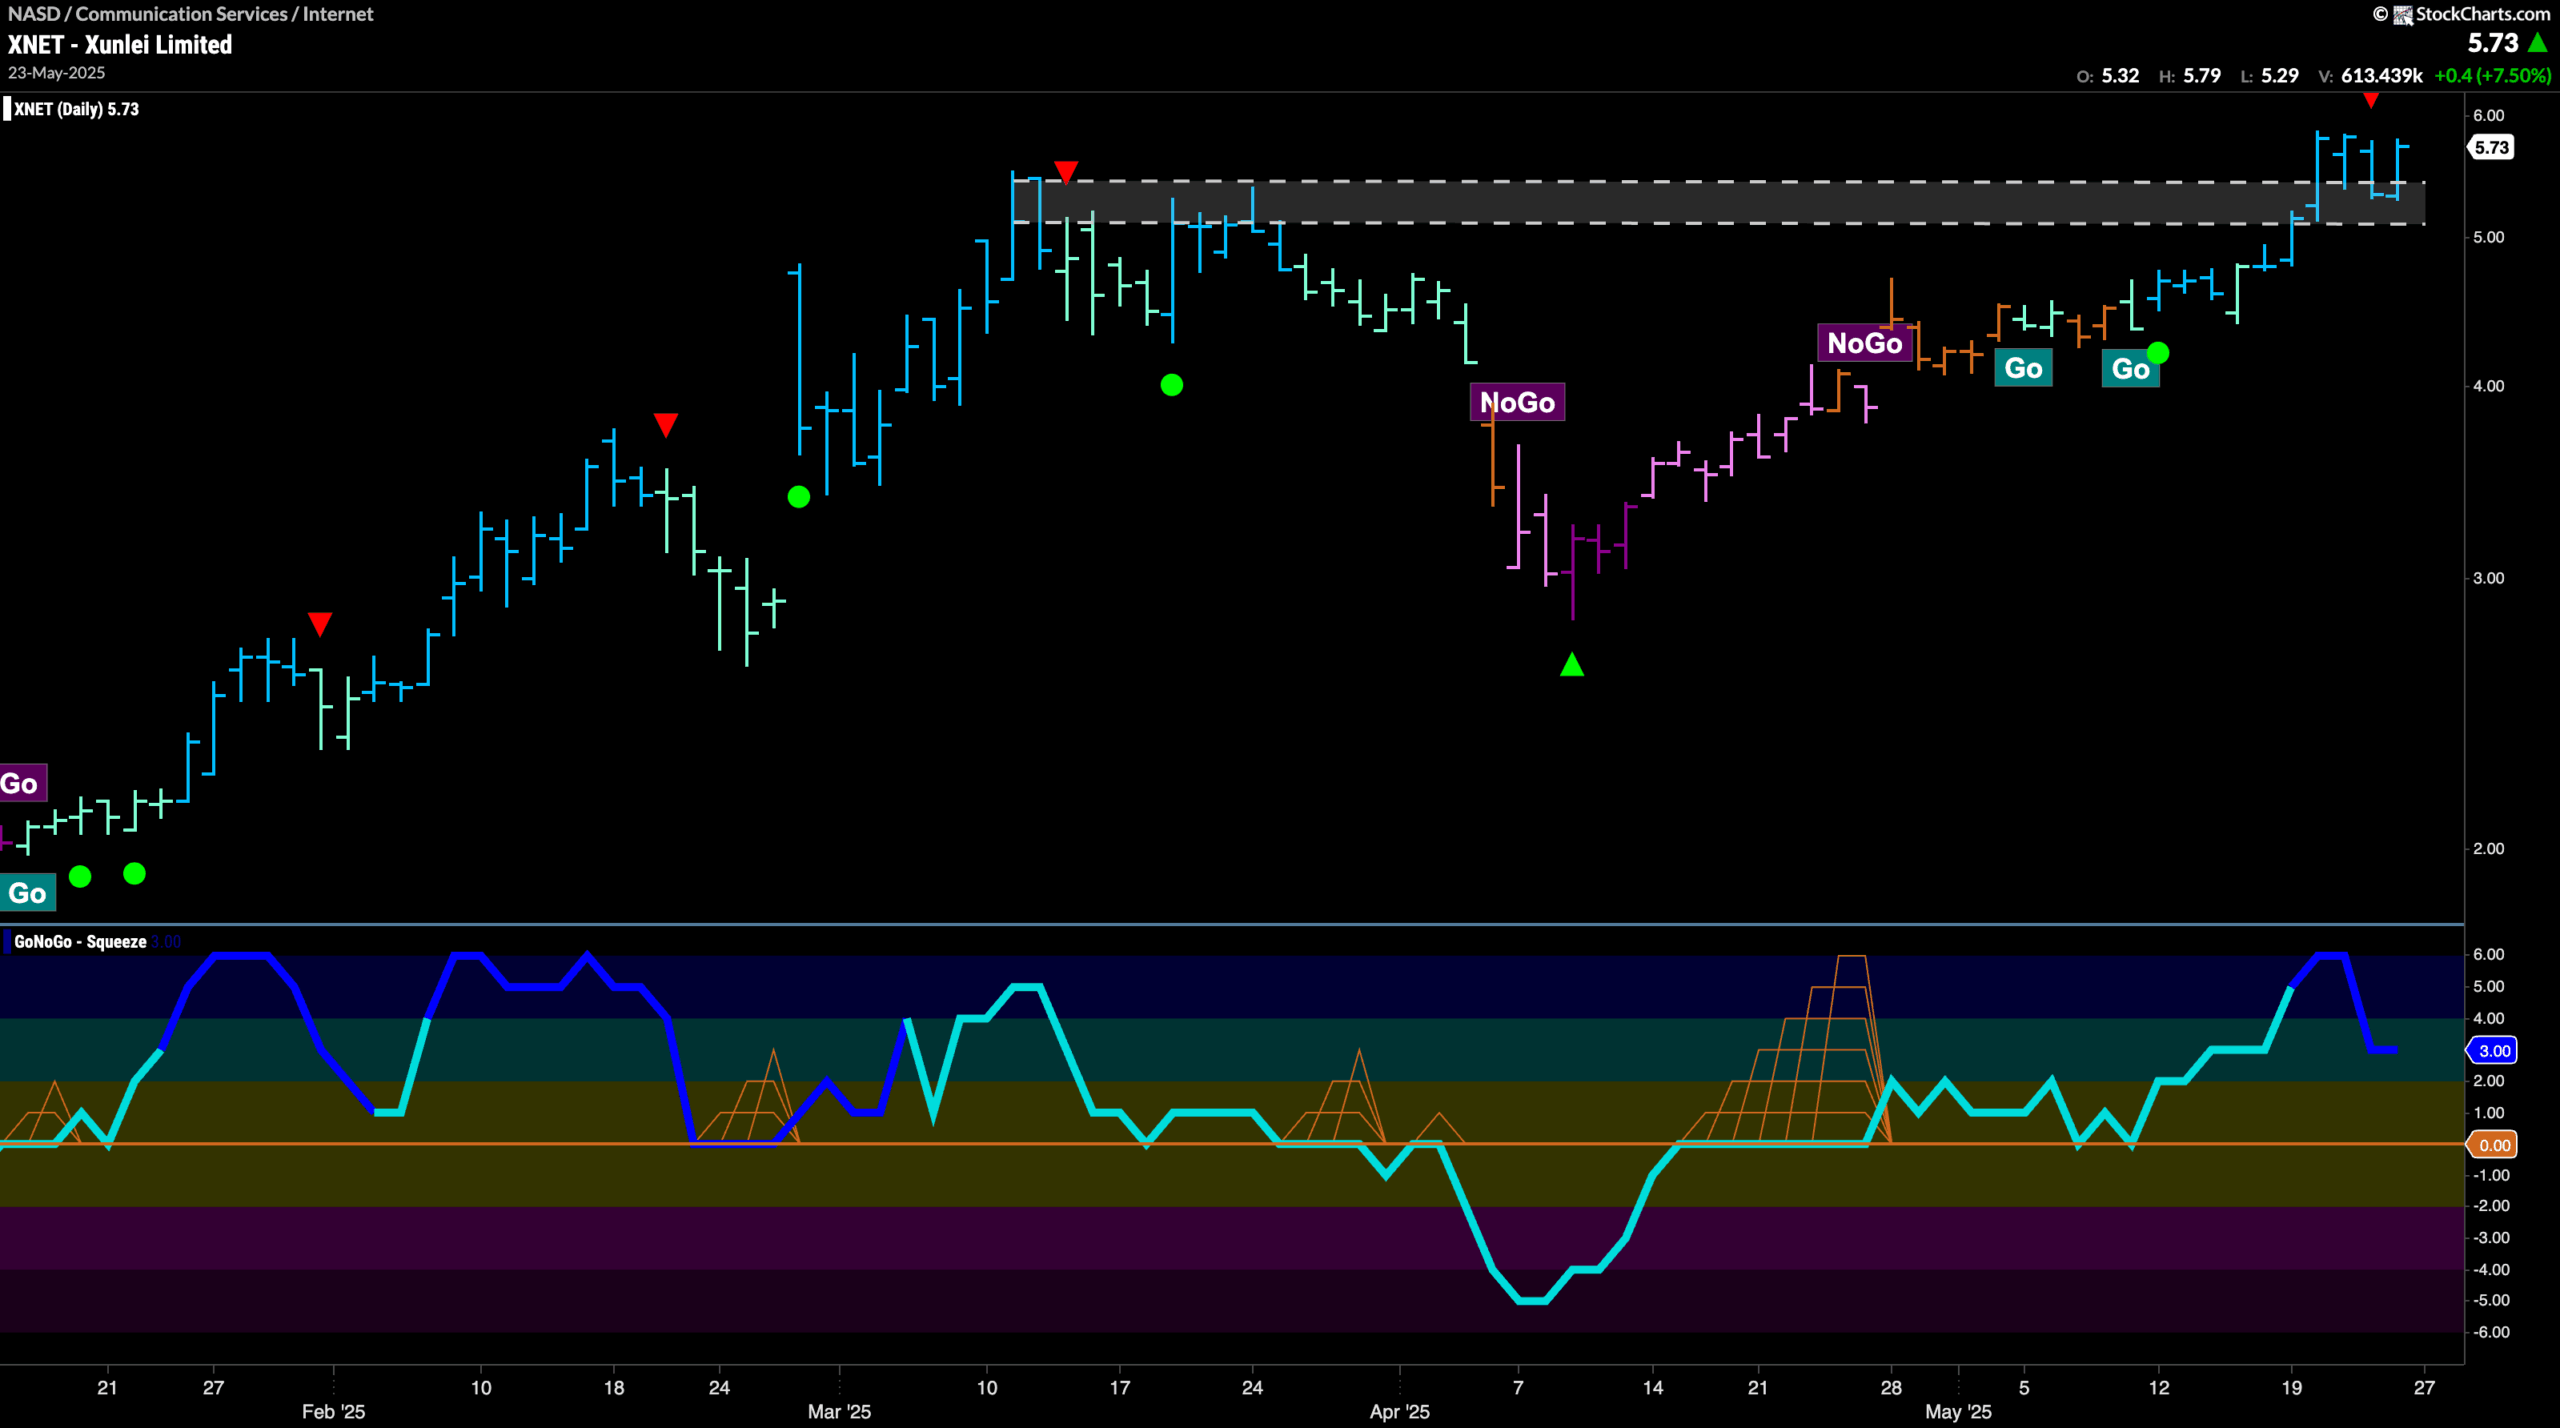Image resolution: width=2560 pixels, height=1428 pixels.
Task: Click the grey resistance zone band
Action: (1718, 203)
